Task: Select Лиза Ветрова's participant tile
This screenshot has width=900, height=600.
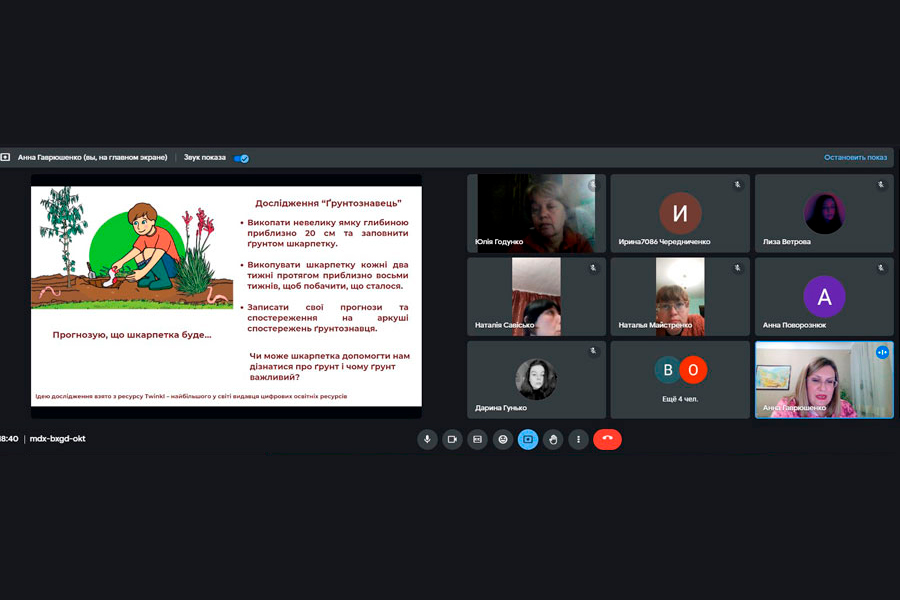Action: coord(824,213)
